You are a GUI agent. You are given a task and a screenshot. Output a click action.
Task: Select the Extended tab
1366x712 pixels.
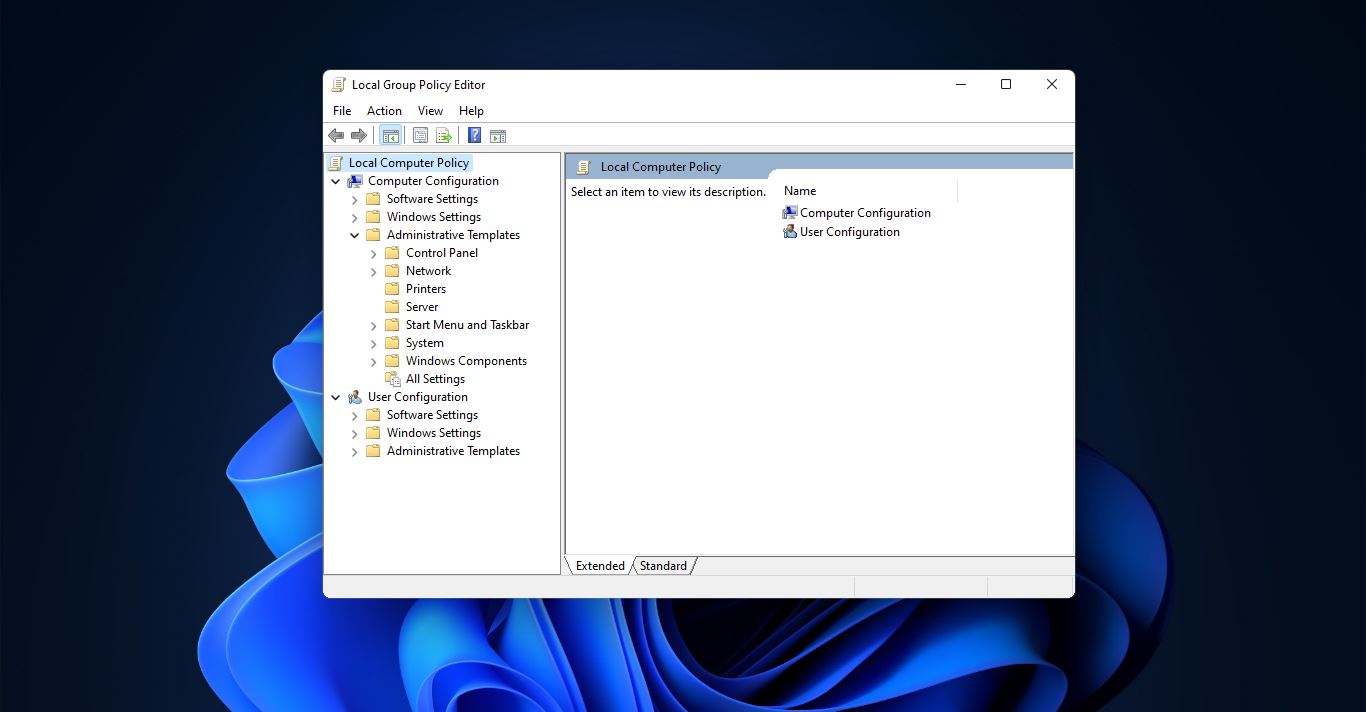(600, 566)
